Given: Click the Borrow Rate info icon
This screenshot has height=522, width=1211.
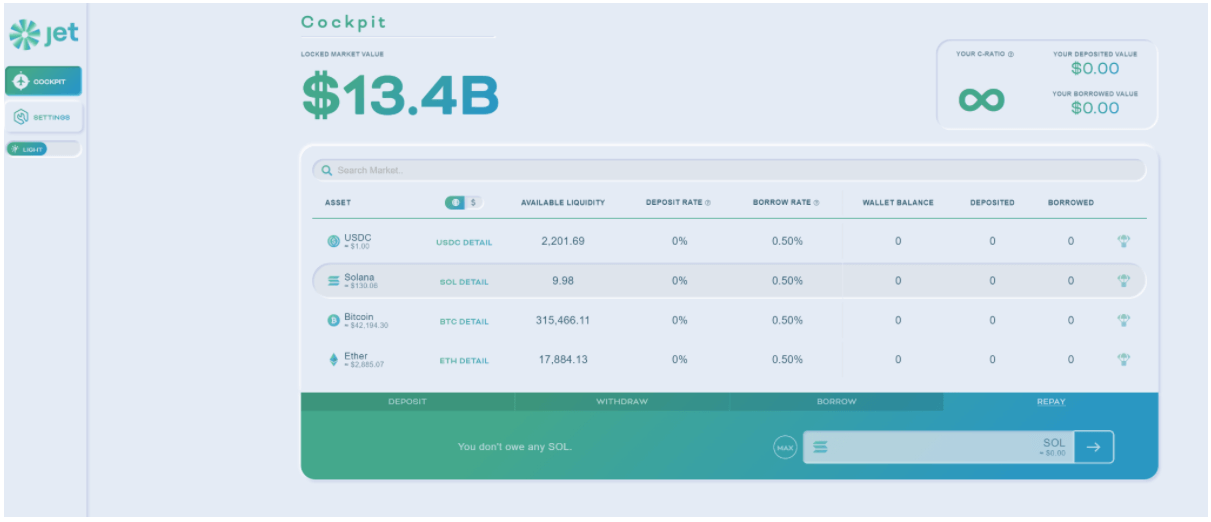Looking at the screenshot, I should pos(816,203).
